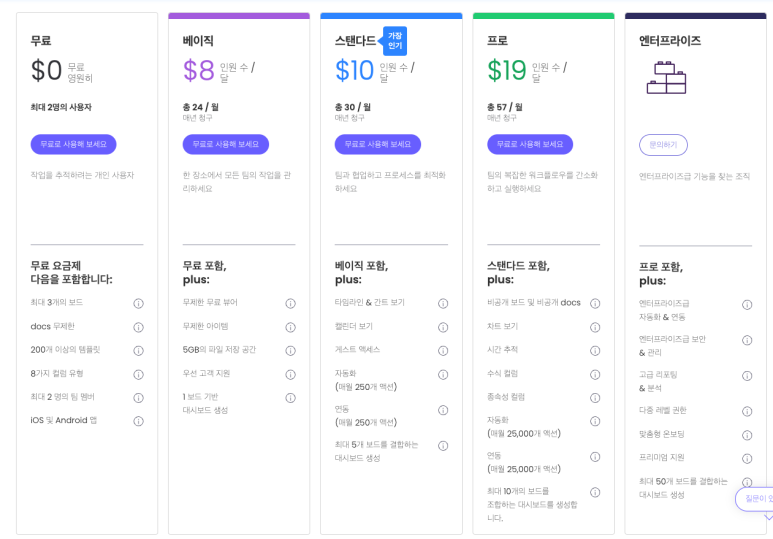
Task: Click info icon next to 캘린더 보기
Action: (442, 326)
